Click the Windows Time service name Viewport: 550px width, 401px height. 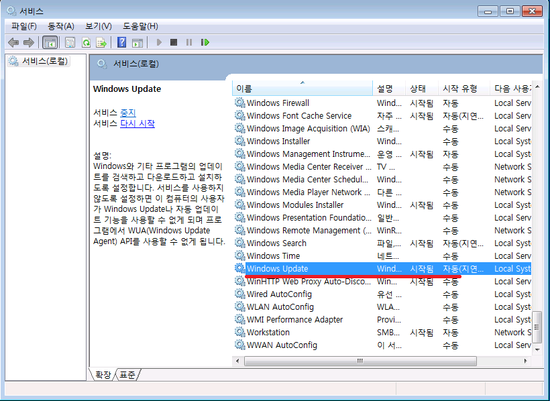[x=273, y=256]
